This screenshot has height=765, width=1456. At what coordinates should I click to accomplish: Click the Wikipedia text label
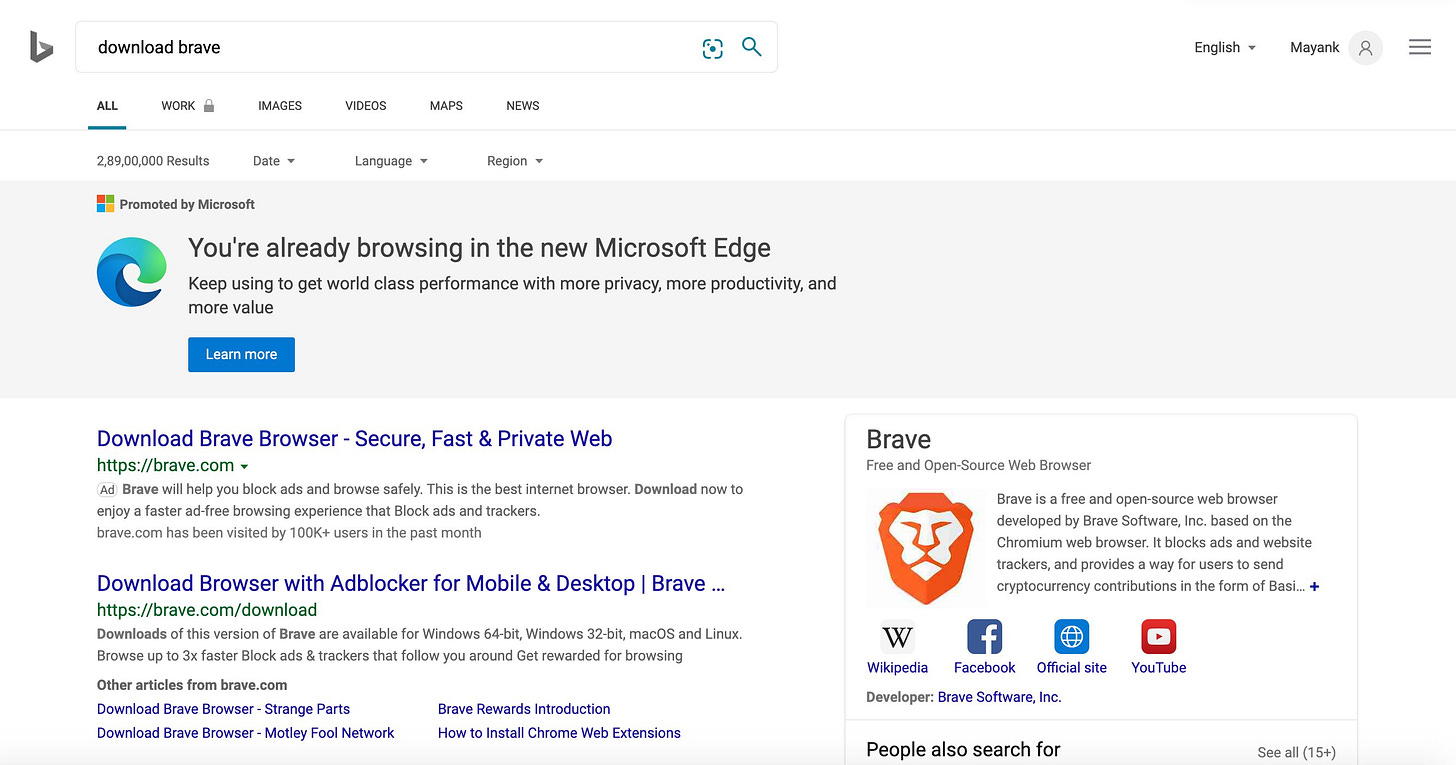pos(897,668)
